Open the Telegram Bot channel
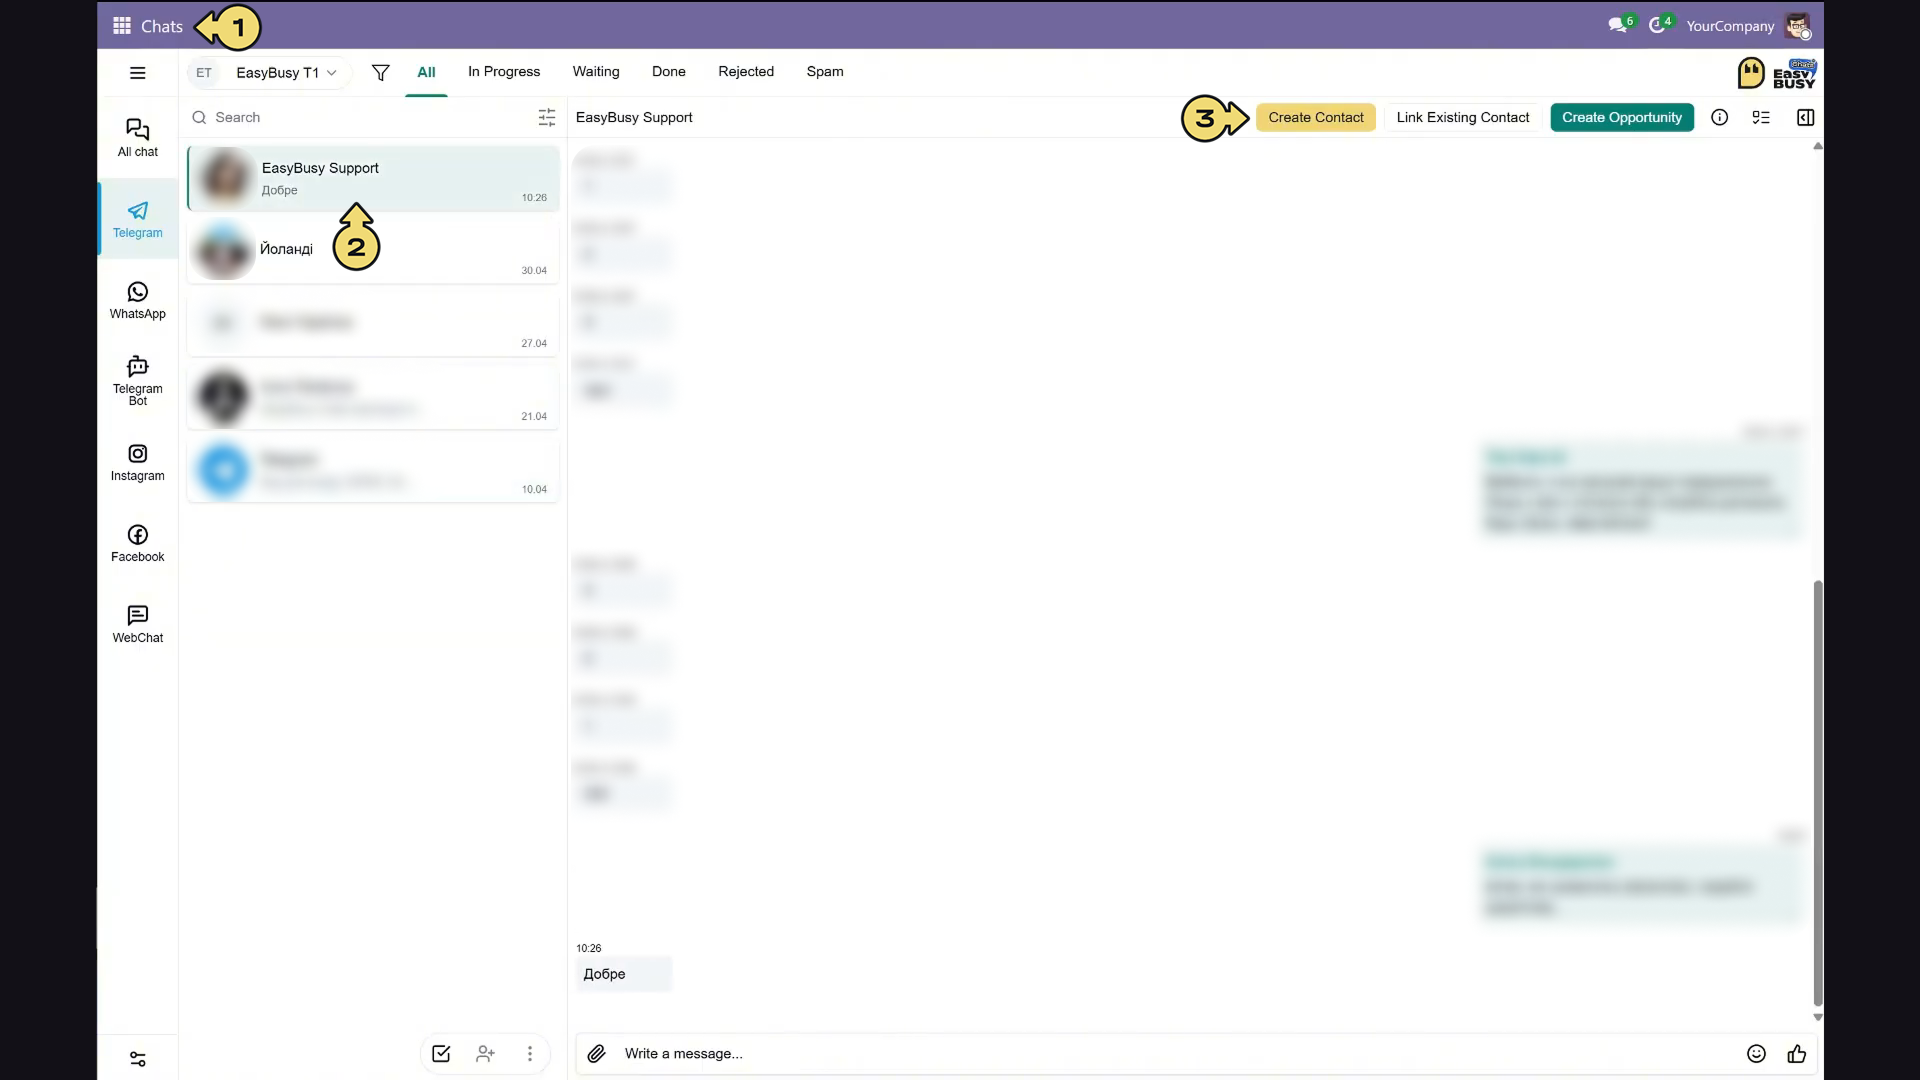The width and height of the screenshot is (1920, 1080). point(138,381)
